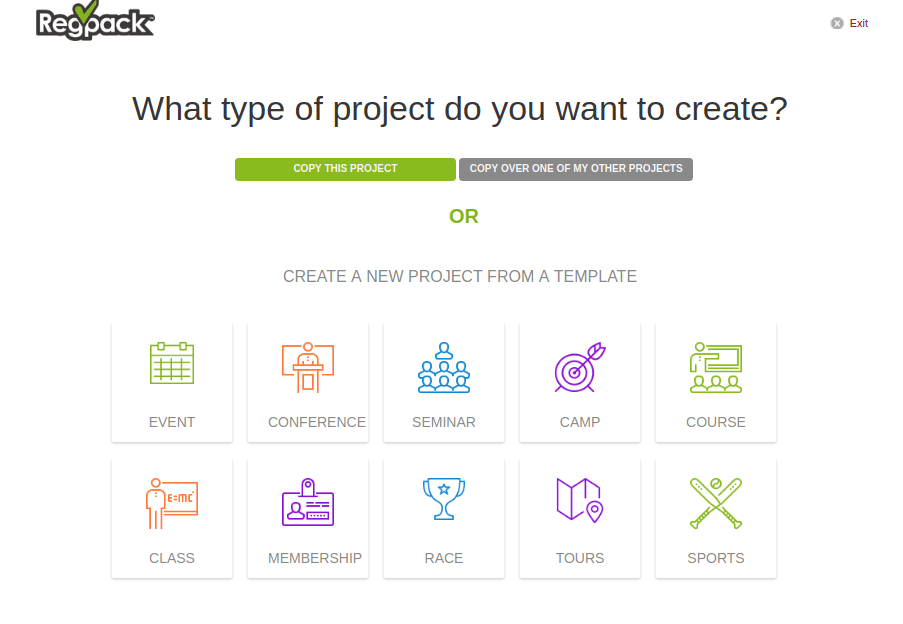This screenshot has height=624, width=903.
Task: Open the Regpack logo
Action: click(x=95, y=22)
